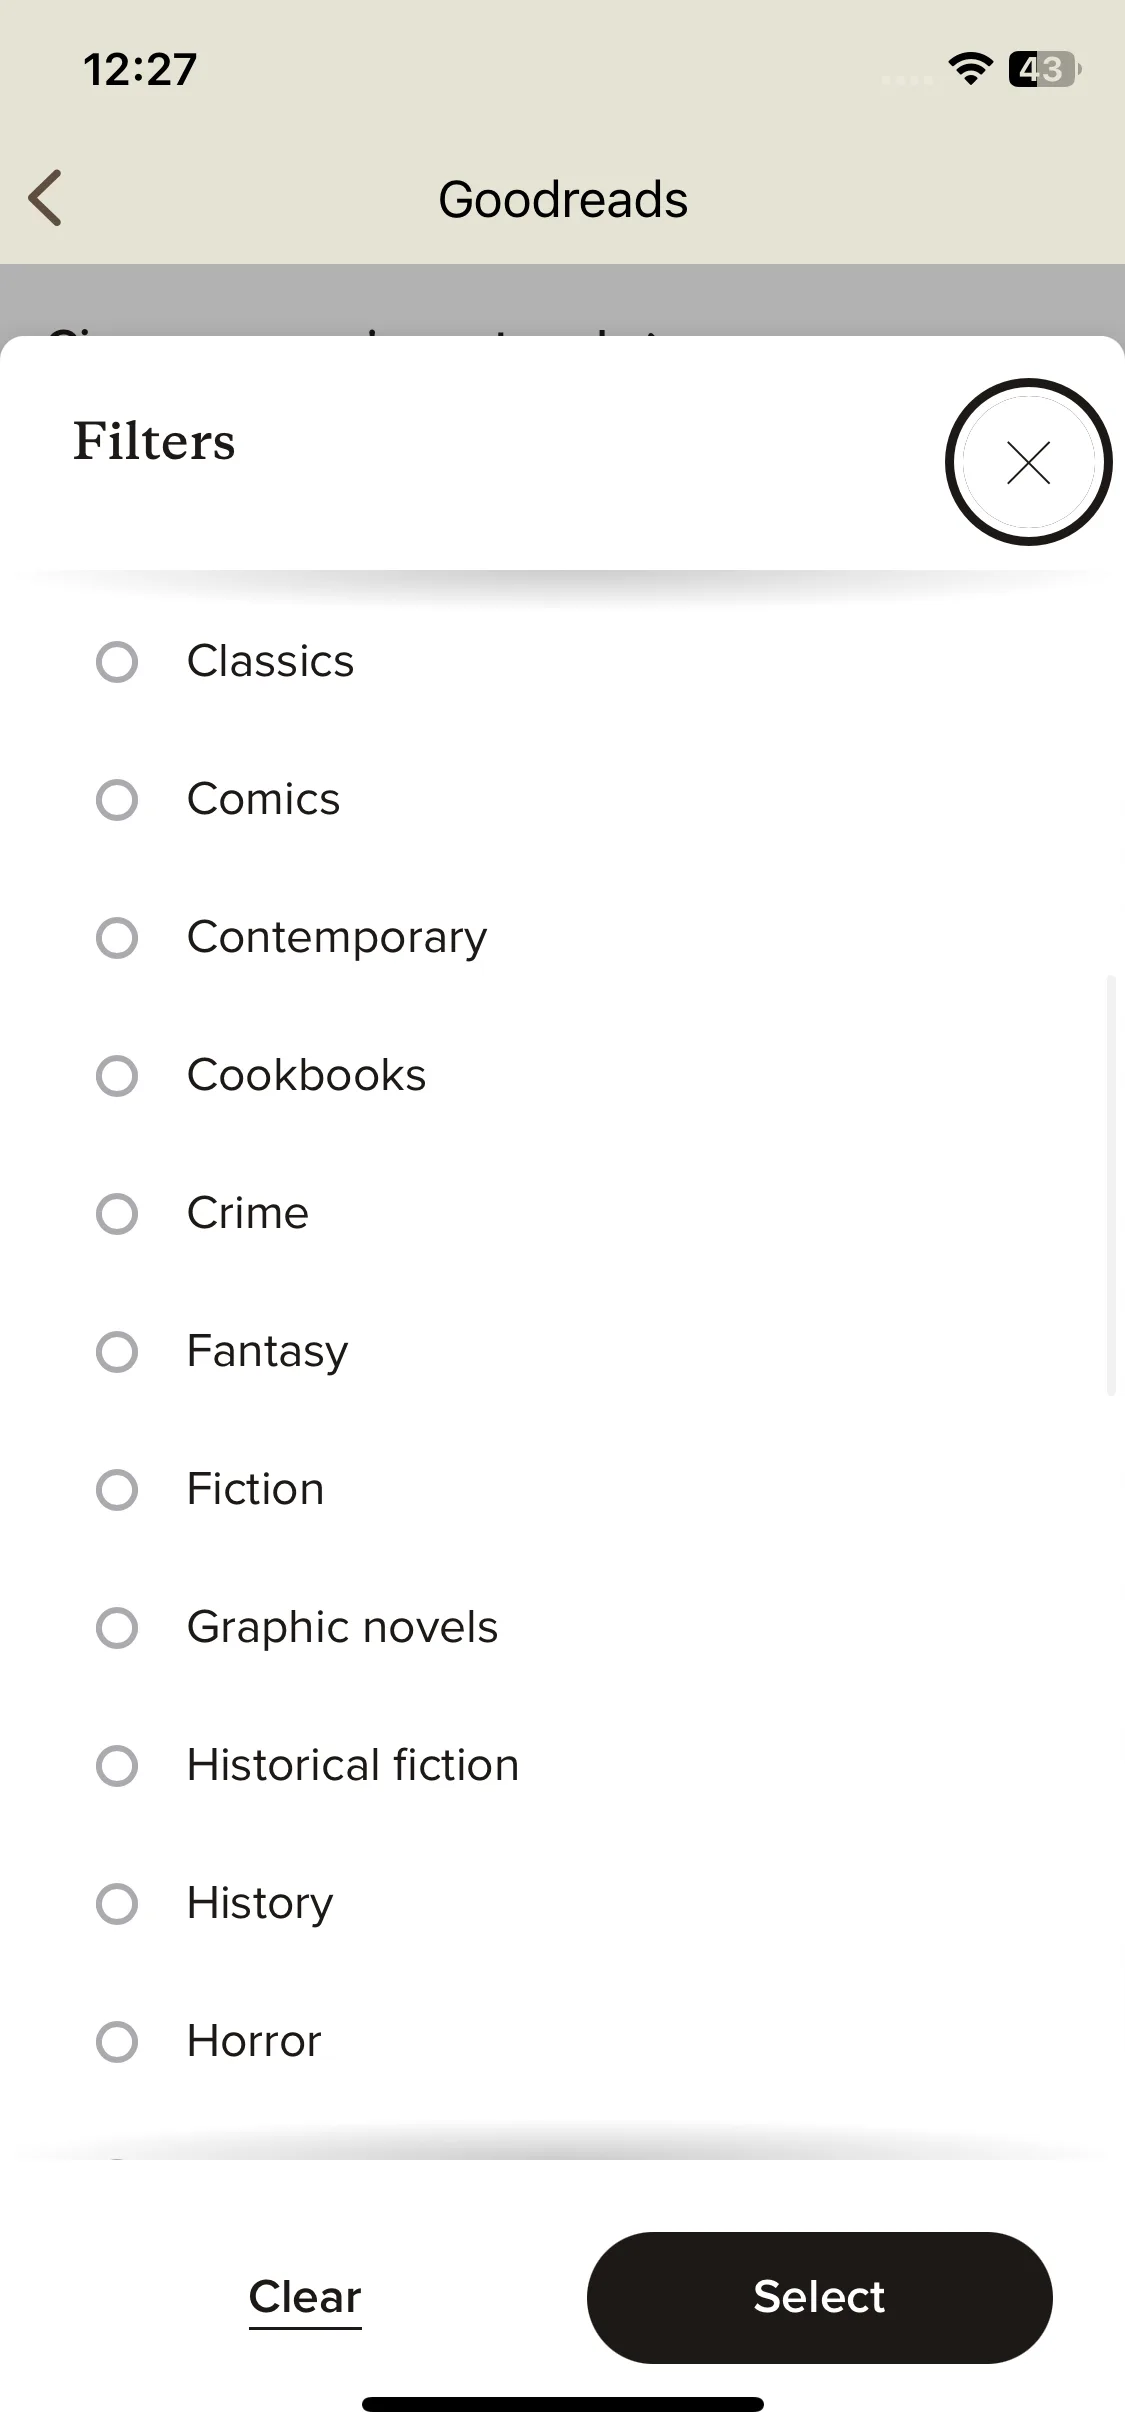
Task: Confirm with the Select button
Action: (819, 2297)
